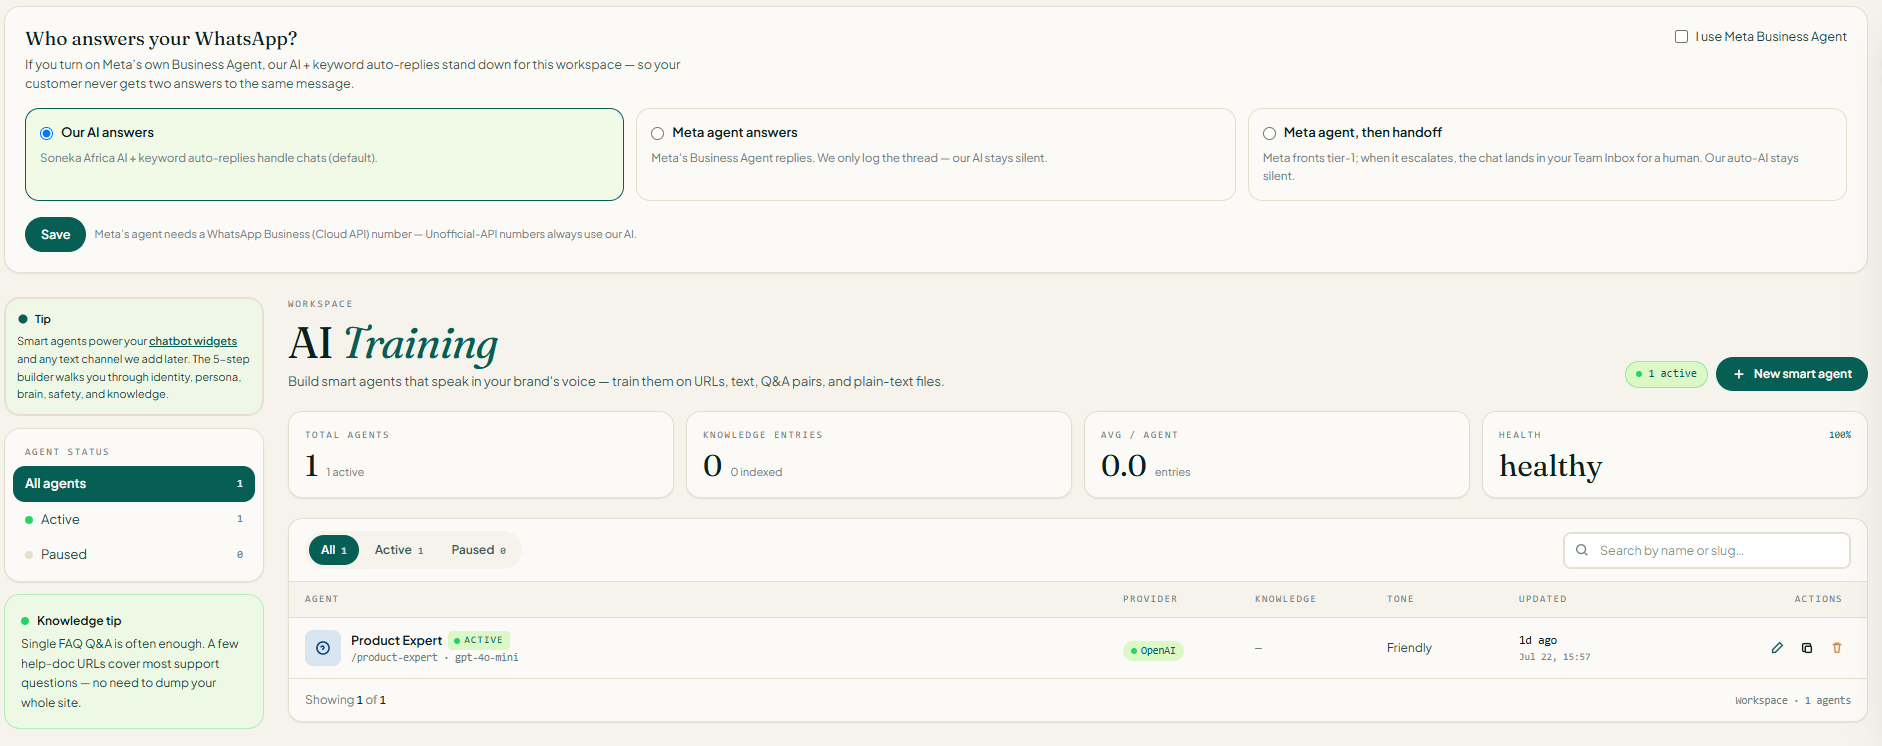
Task: Click the 'ACTIVE' badge beside Product Expert
Action: (478, 640)
